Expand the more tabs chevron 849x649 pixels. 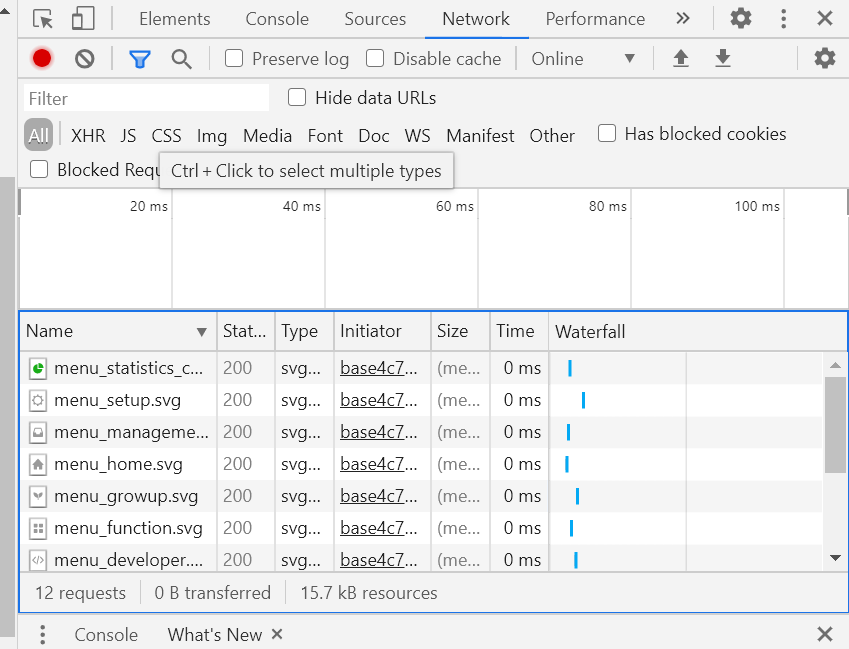(683, 18)
